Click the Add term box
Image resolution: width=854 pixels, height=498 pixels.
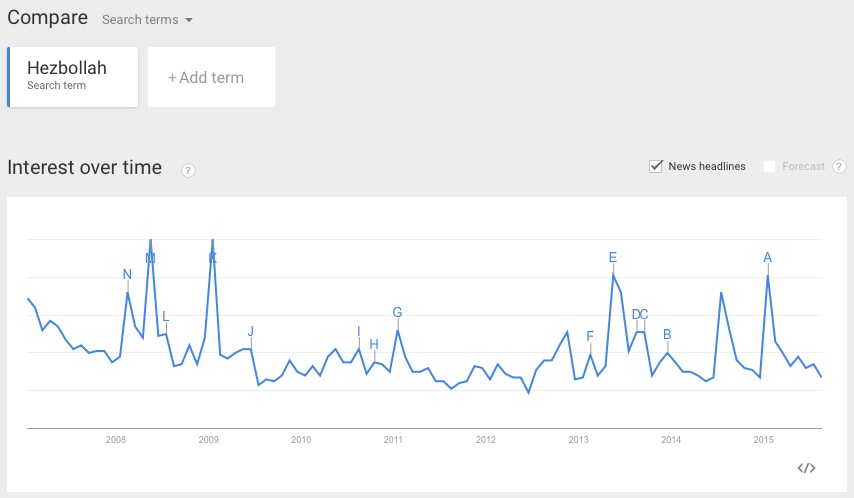tap(211, 77)
